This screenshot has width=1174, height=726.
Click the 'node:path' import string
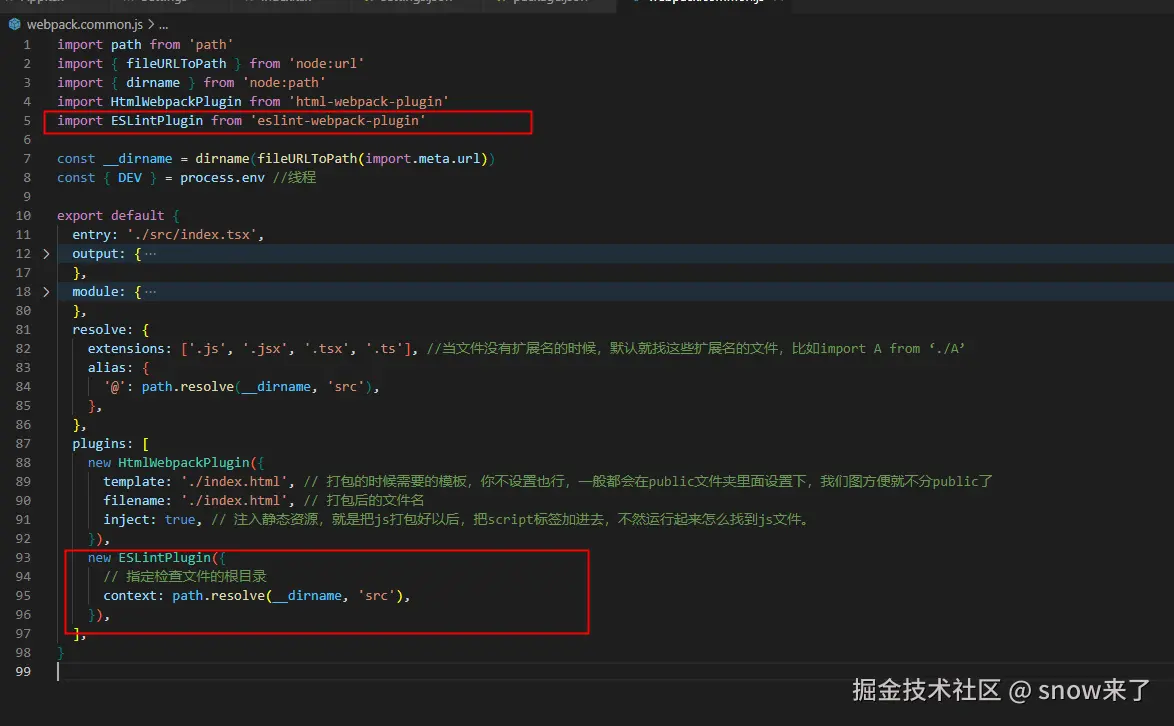(284, 82)
